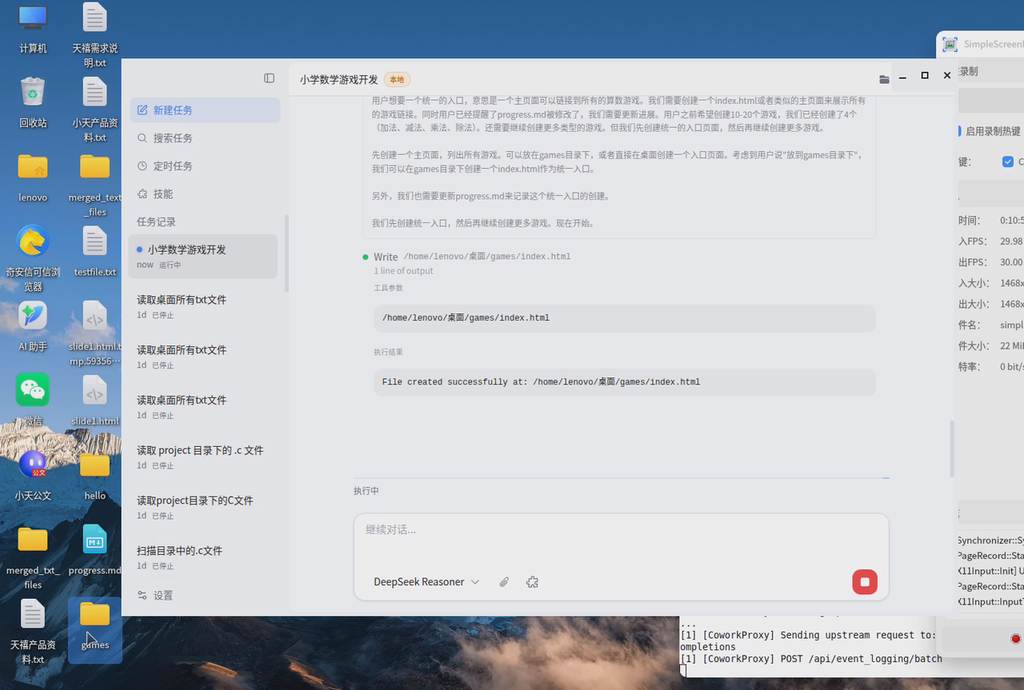Collapse the sidebar with the panel icon

269,78
